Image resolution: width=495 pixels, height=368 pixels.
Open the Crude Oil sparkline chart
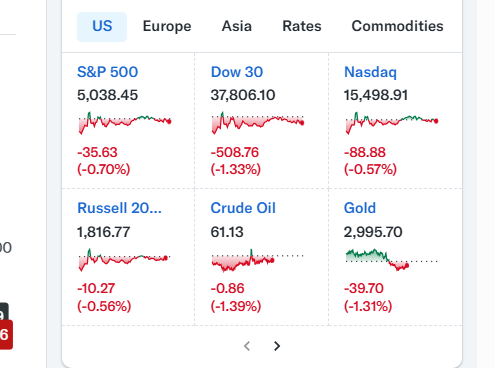click(258, 260)
